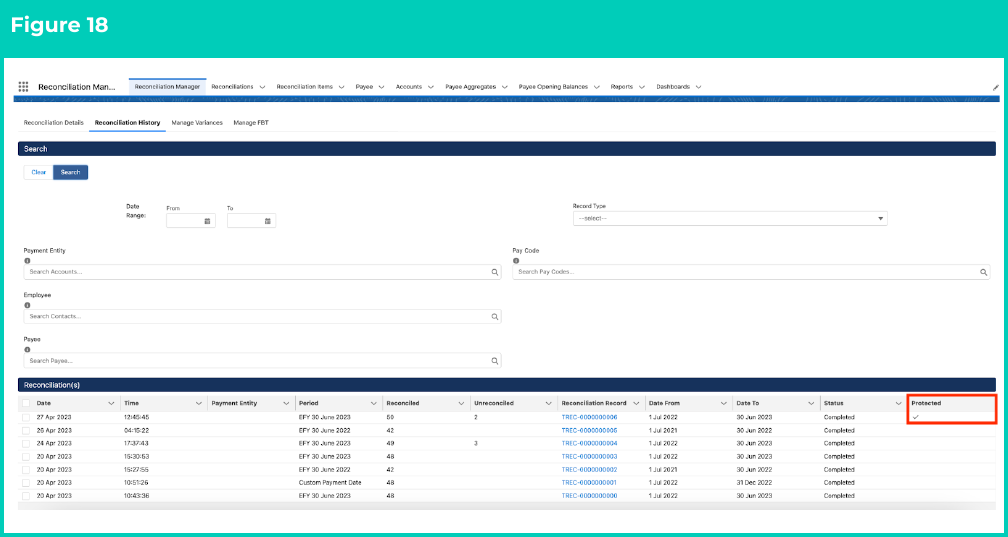This screenshot has width=1008, height=537.
Task: Open the Payment Entity column header menu
Action: (x=286, y=403)
